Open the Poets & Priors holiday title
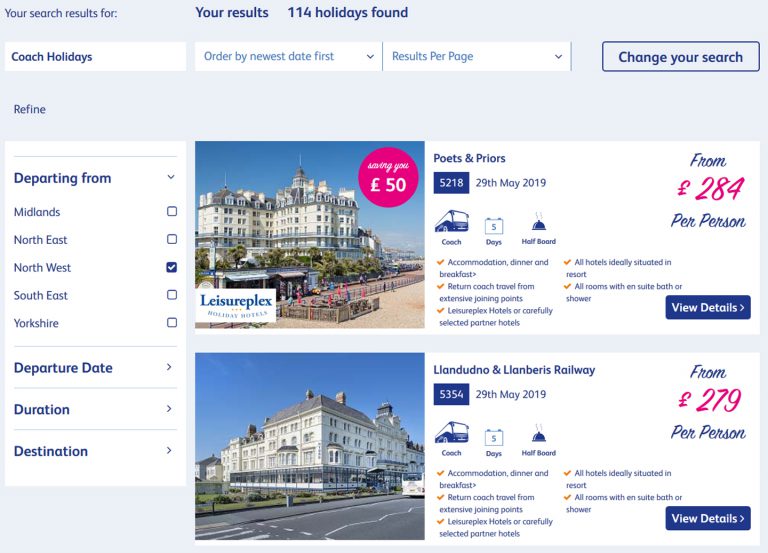The width and height of the screenshot is (768, 553). coord(469,158)
